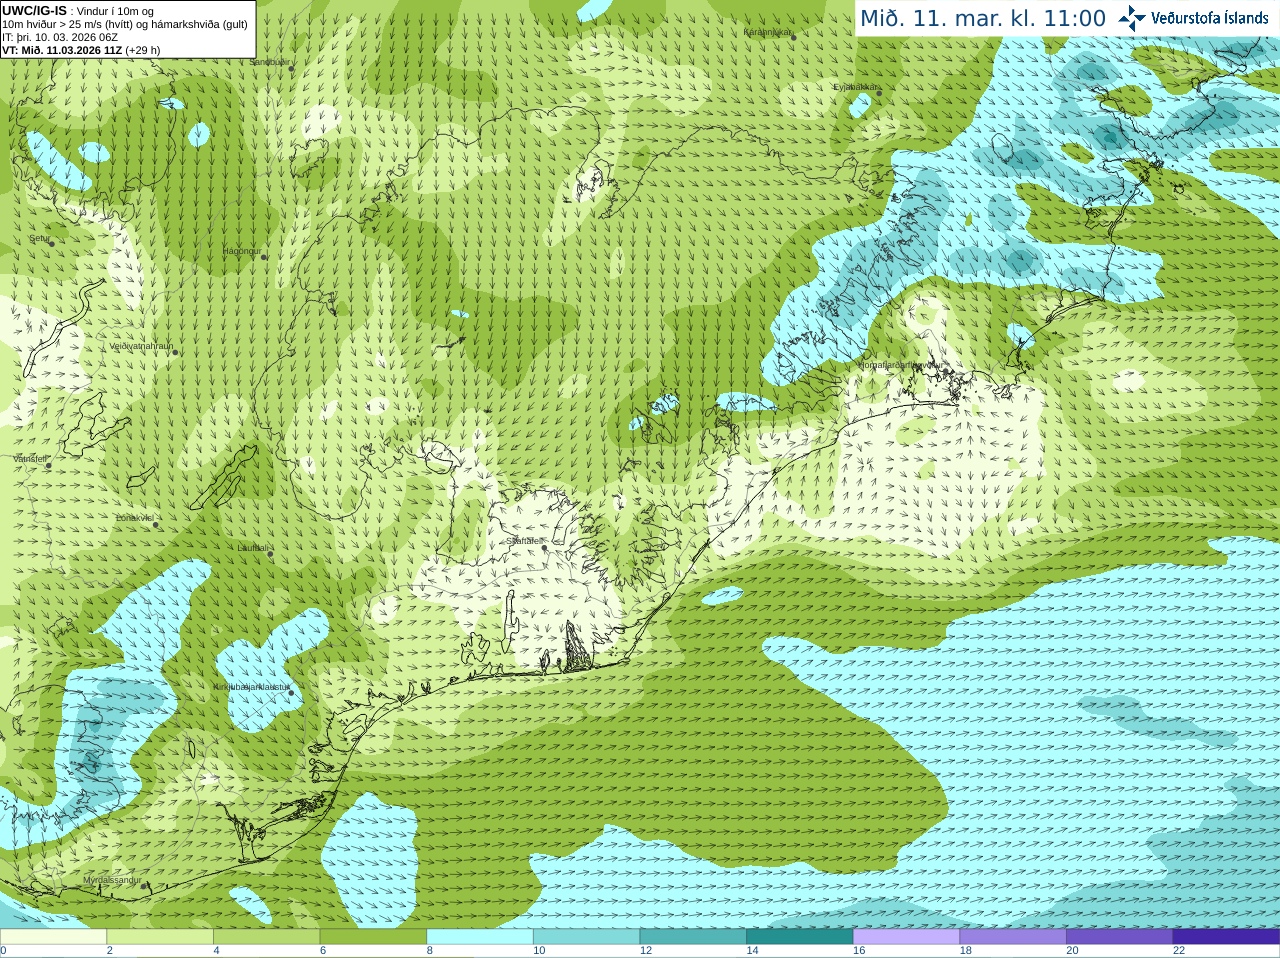Pick the 8–10 m/s light cyan swatch

(480, 937)
